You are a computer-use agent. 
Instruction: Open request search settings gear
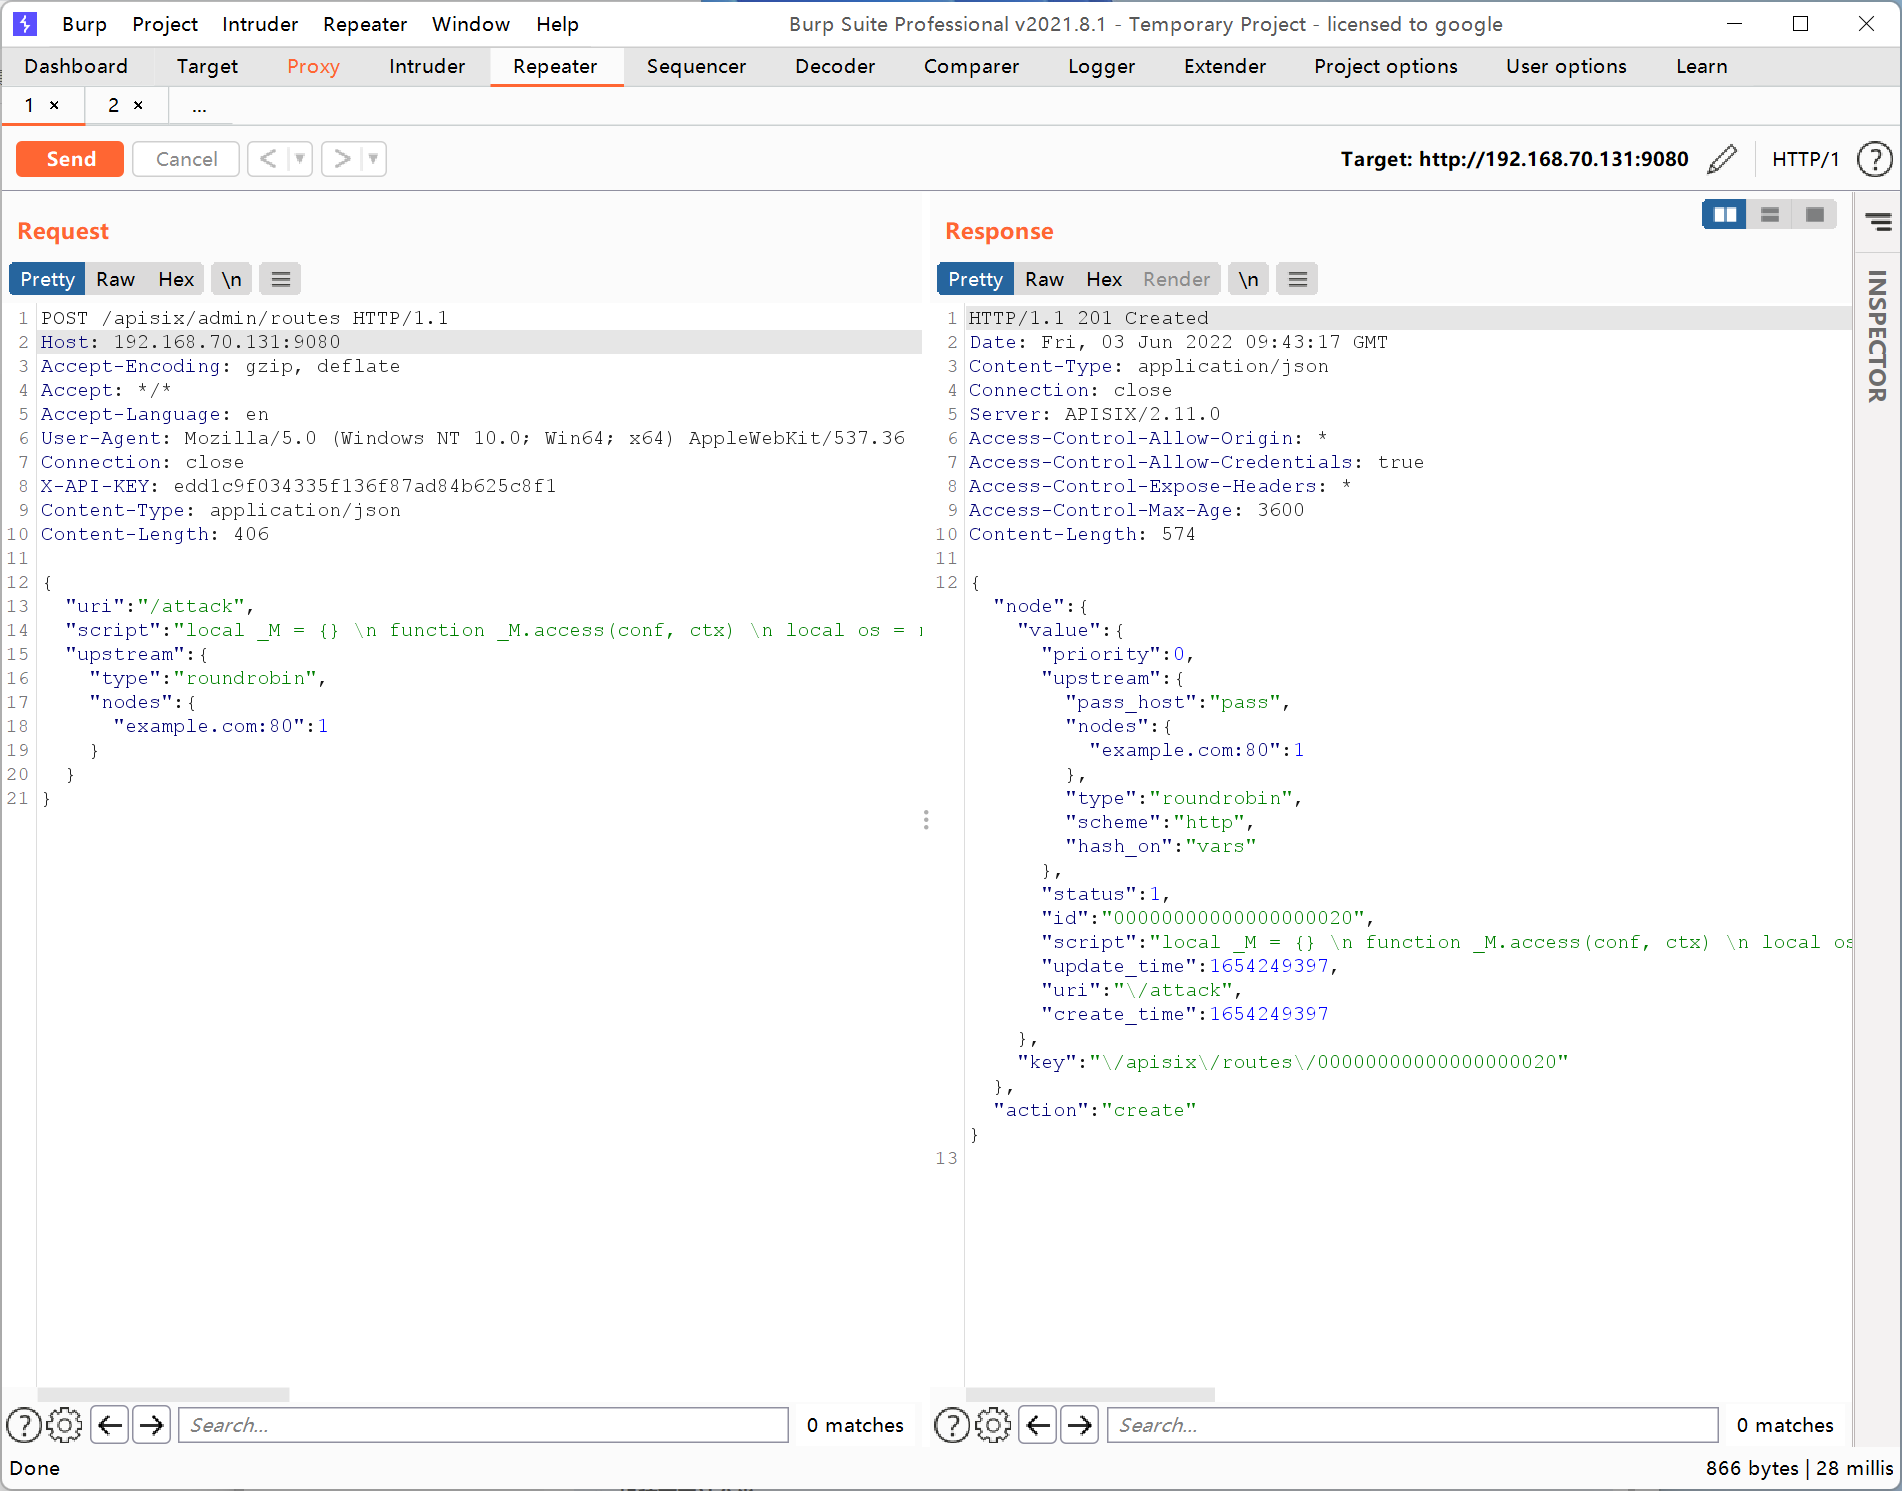[x=65, y=1425]
